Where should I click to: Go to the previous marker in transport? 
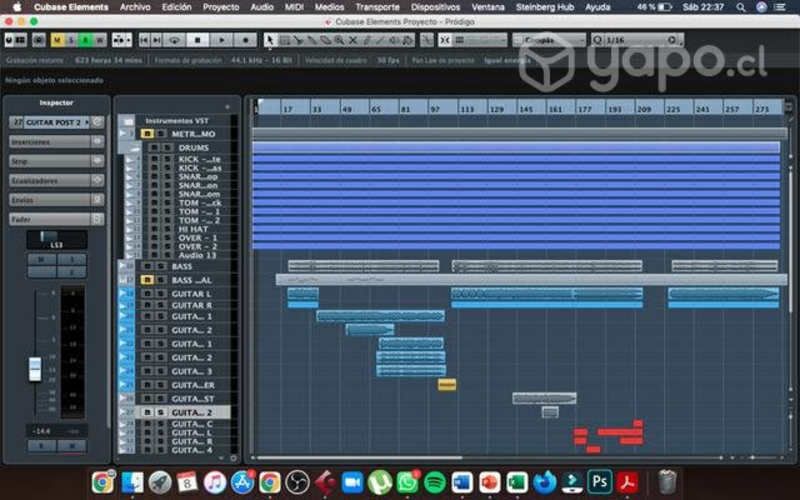[144, 40]
